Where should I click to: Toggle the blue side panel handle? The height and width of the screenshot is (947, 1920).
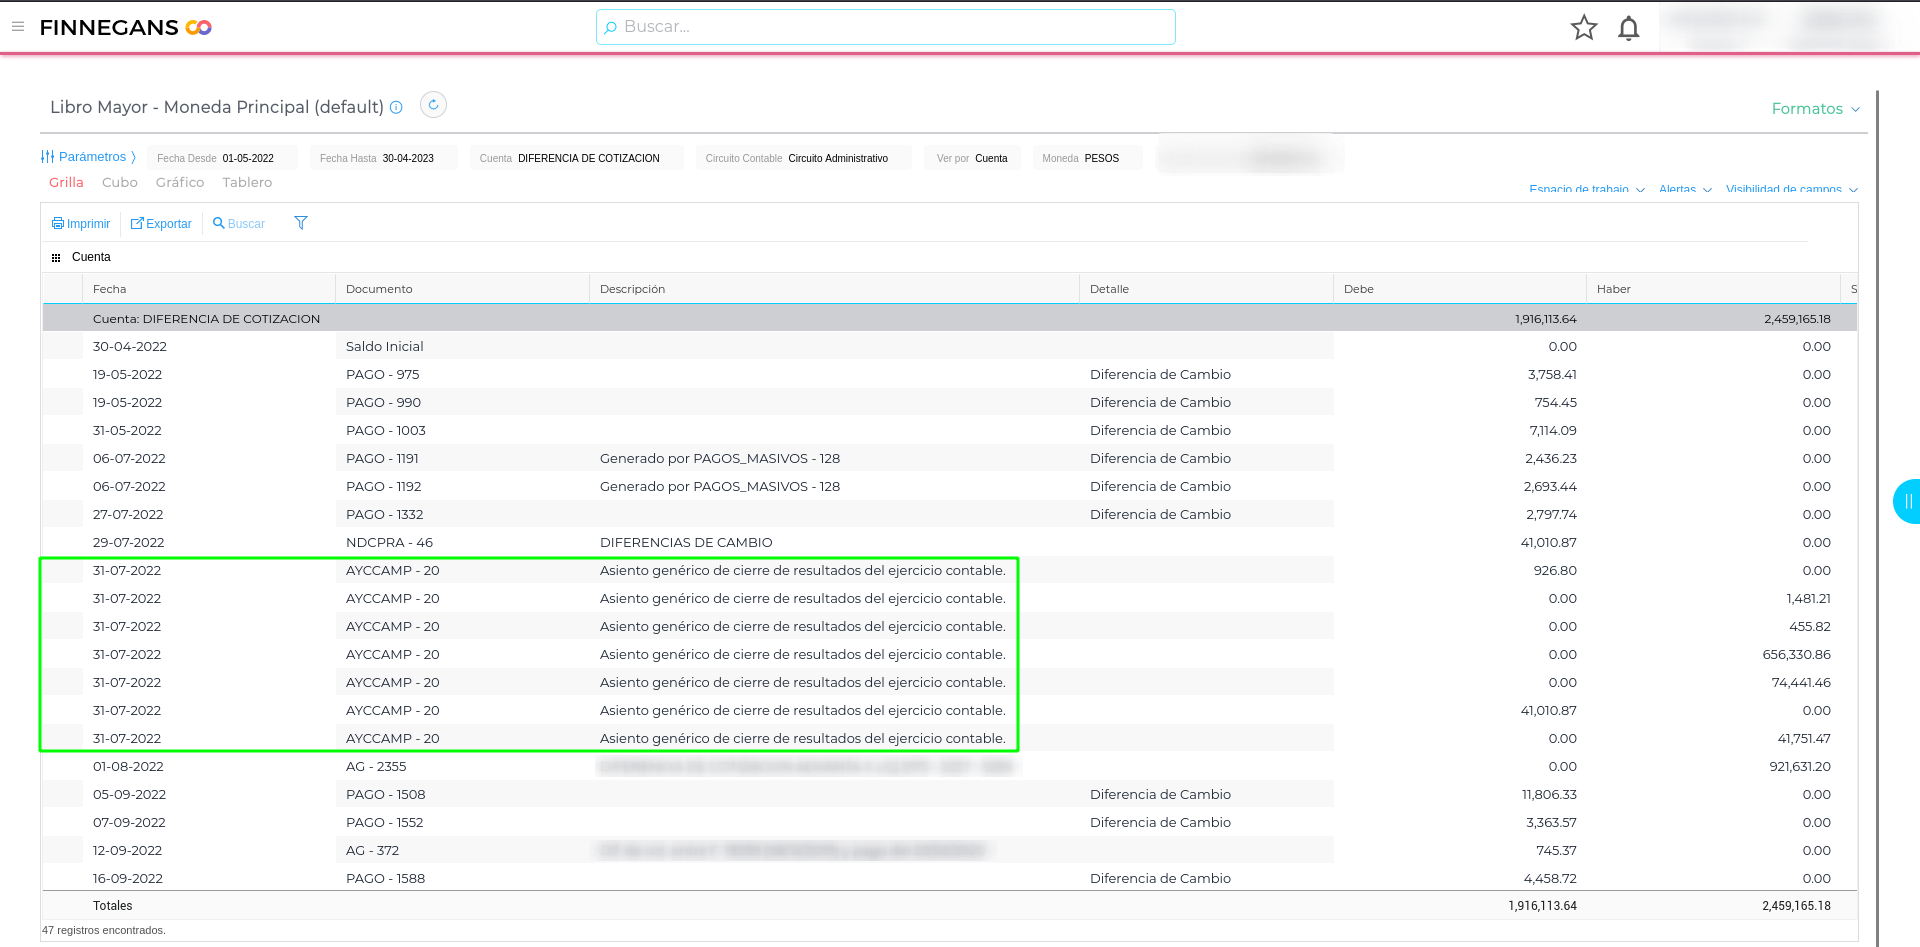[1907, 502]
